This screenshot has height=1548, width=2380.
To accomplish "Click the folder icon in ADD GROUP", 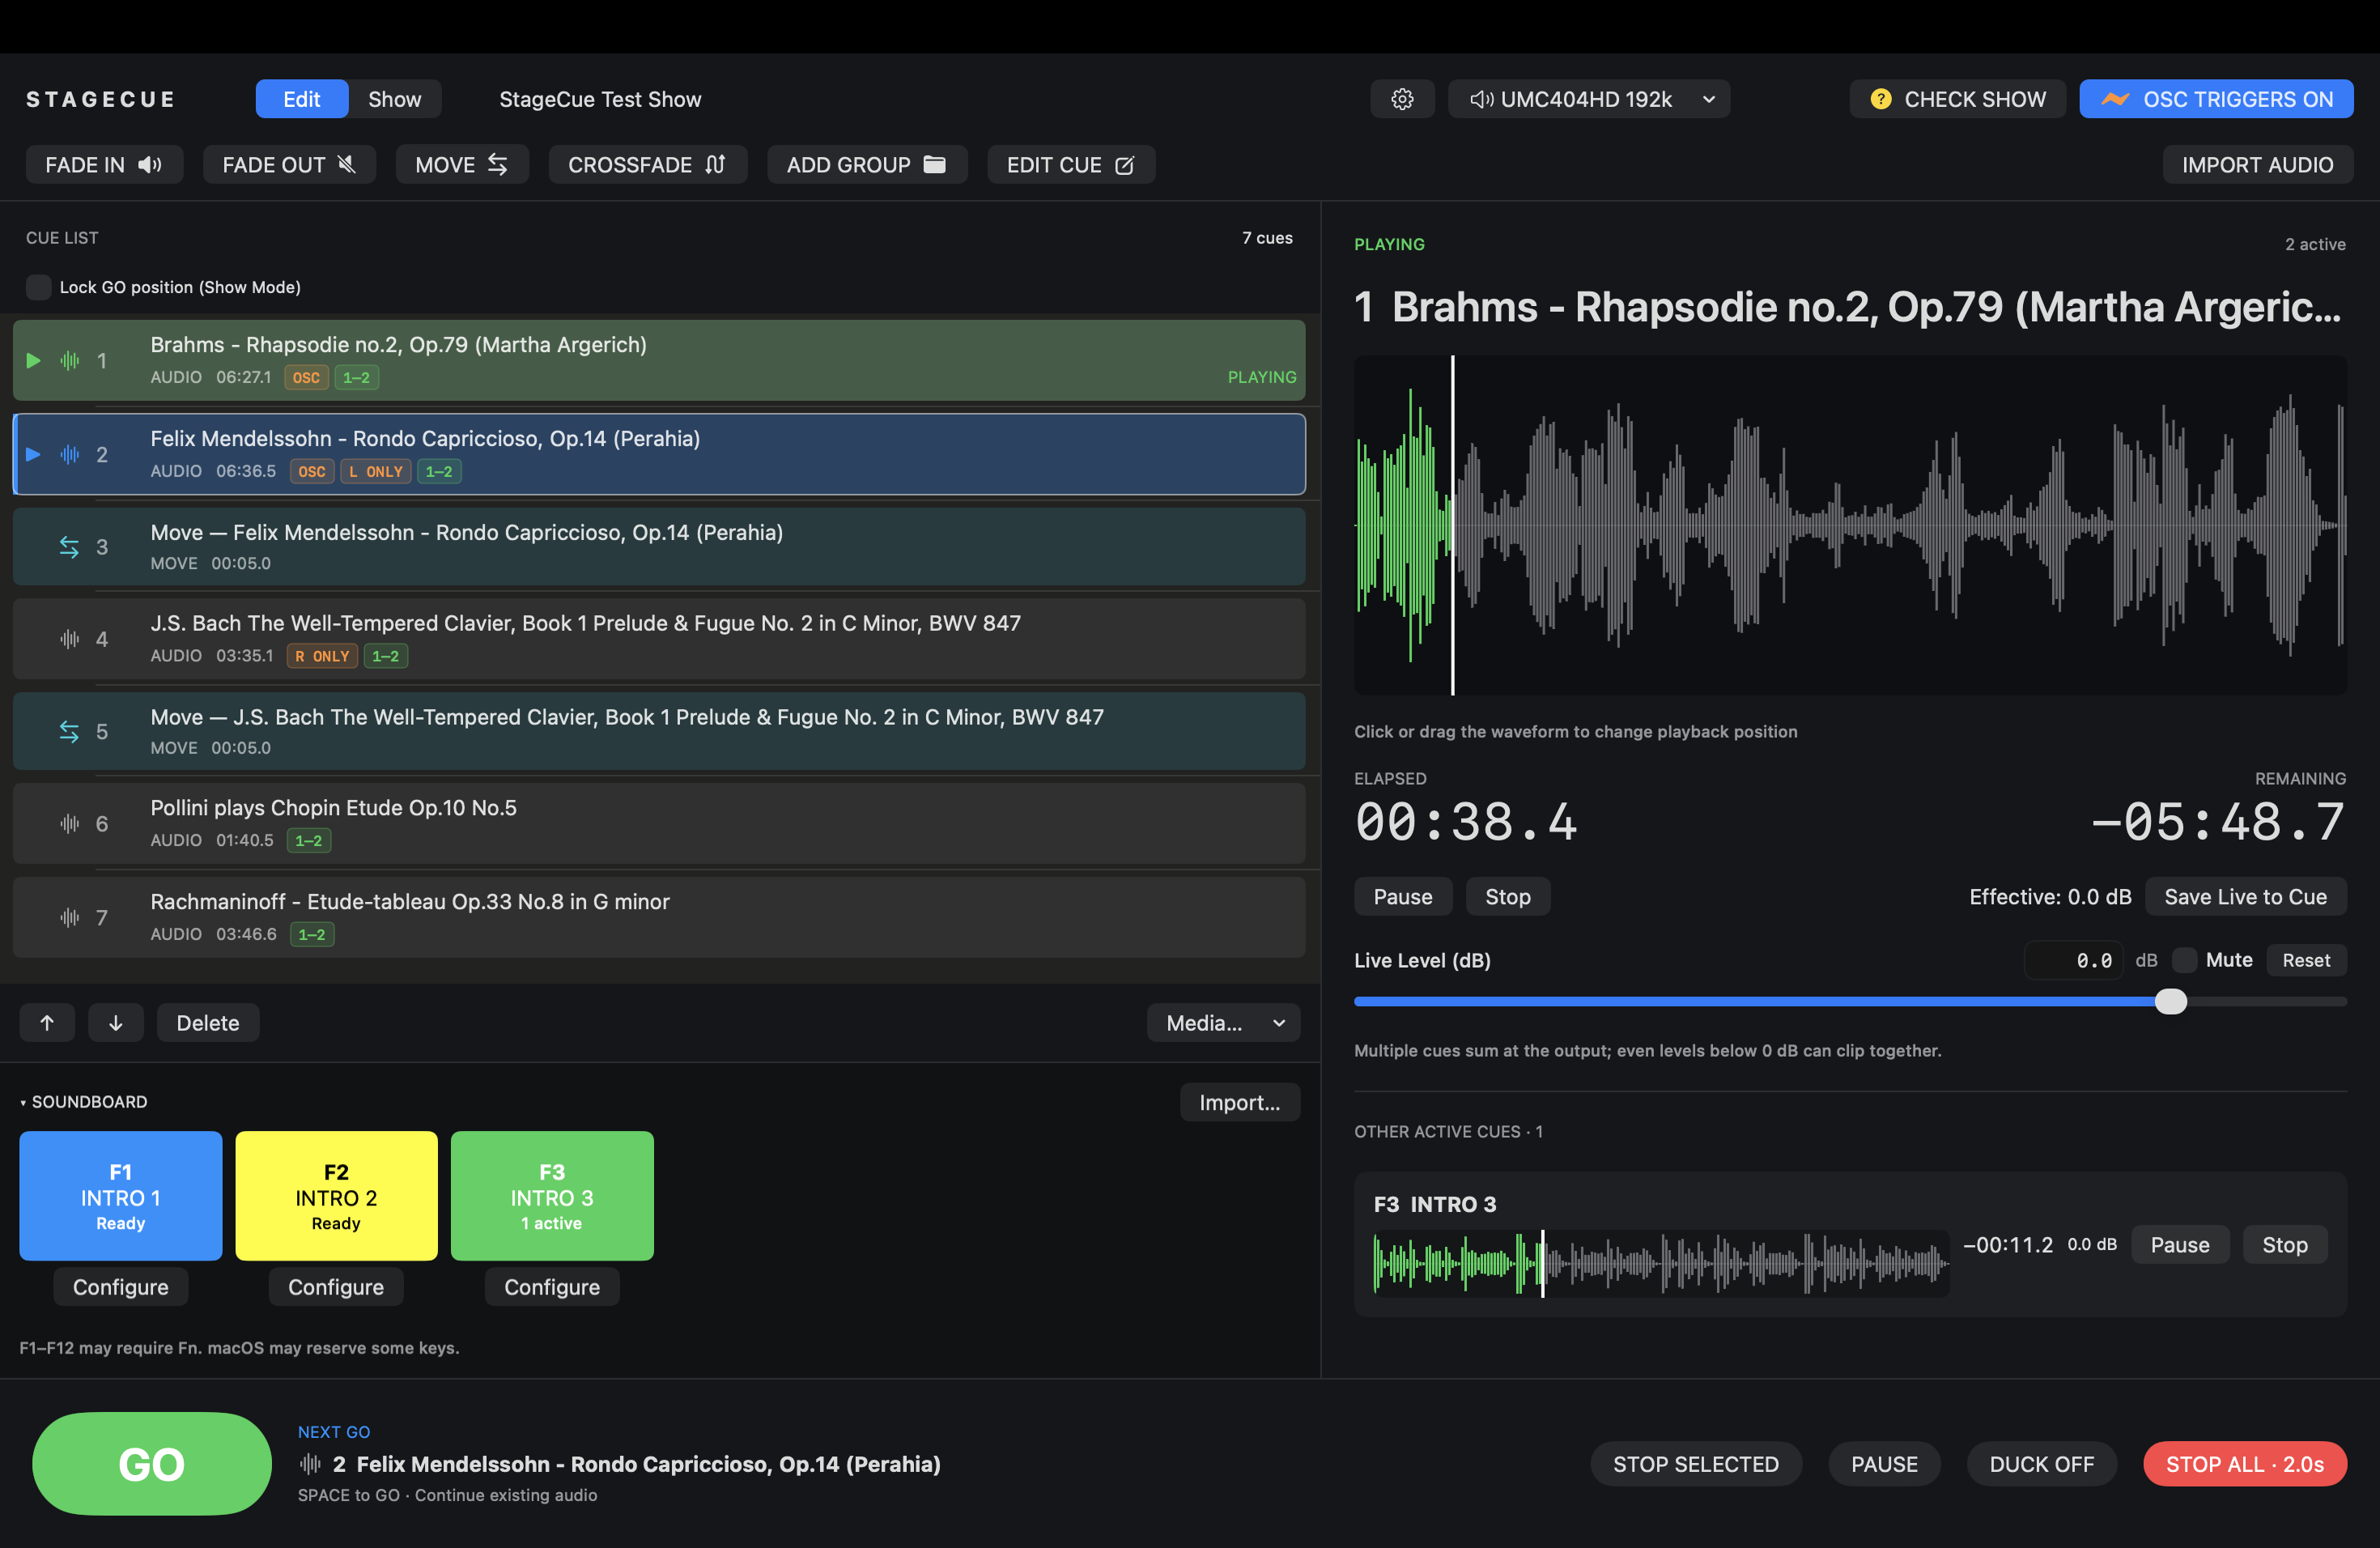I will (934, 165).
